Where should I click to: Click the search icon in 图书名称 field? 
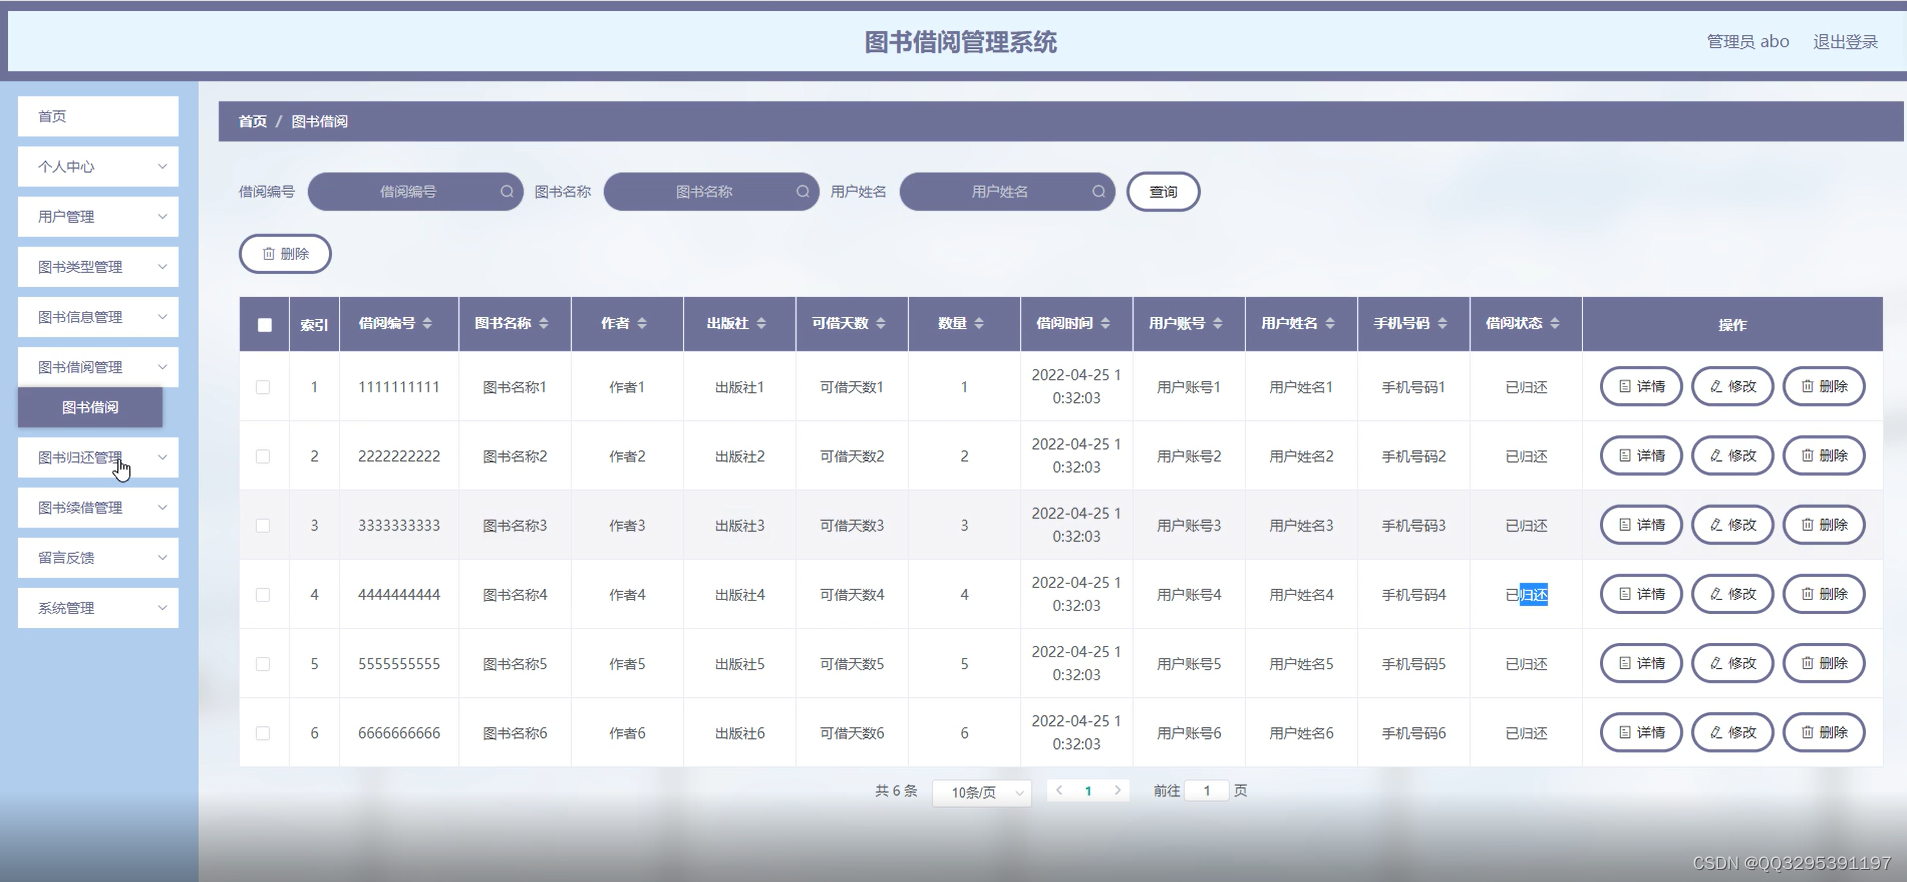pos(803,192)
